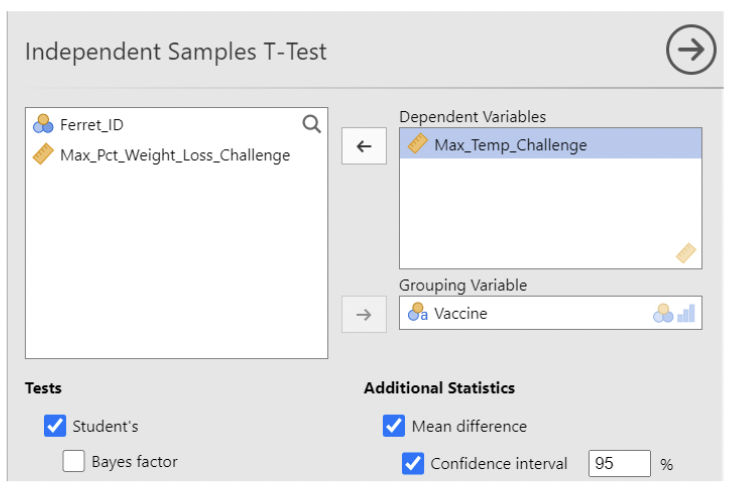730x490 pixels.
Task: Select Max_Temp_Challenge in Dependent Variables
Action: (x=510, y=145)
